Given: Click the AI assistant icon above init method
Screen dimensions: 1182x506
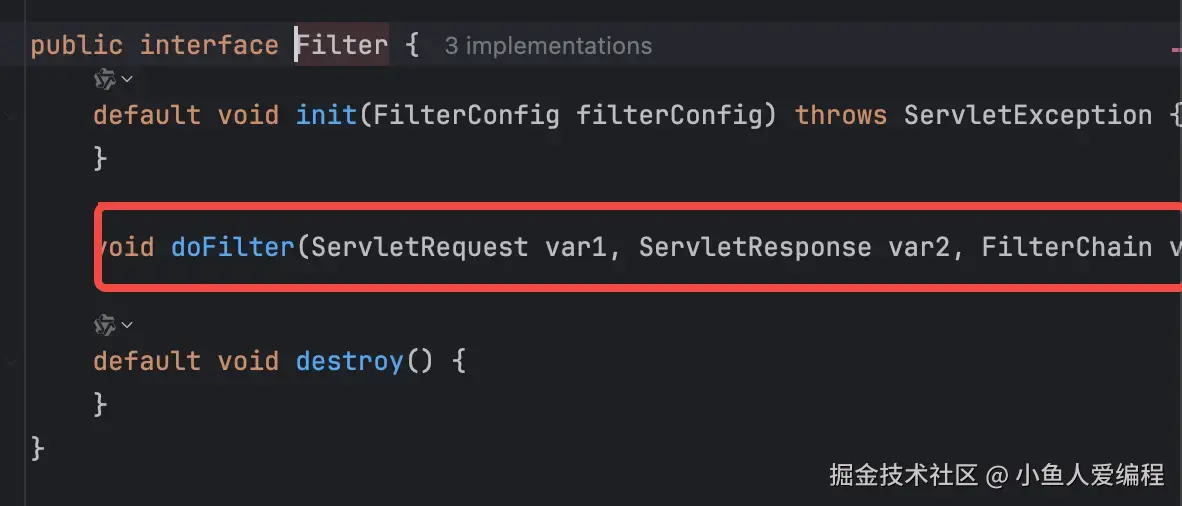Looking at the screenshot, I should tap(104, 78).
